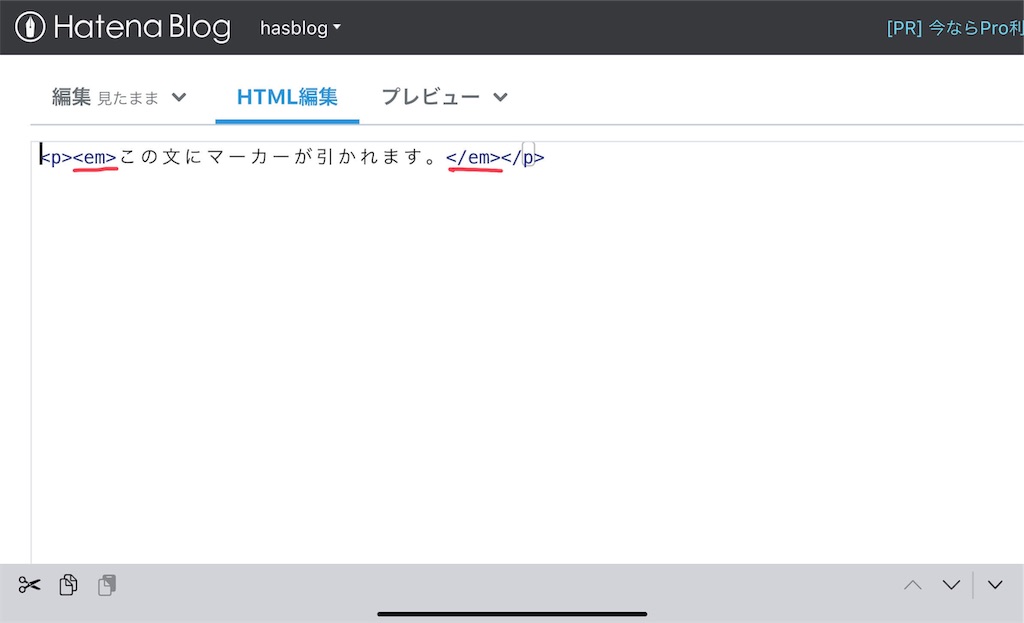
Task: Open the hasblog account dropdown
Action: [x=300, y=28]
